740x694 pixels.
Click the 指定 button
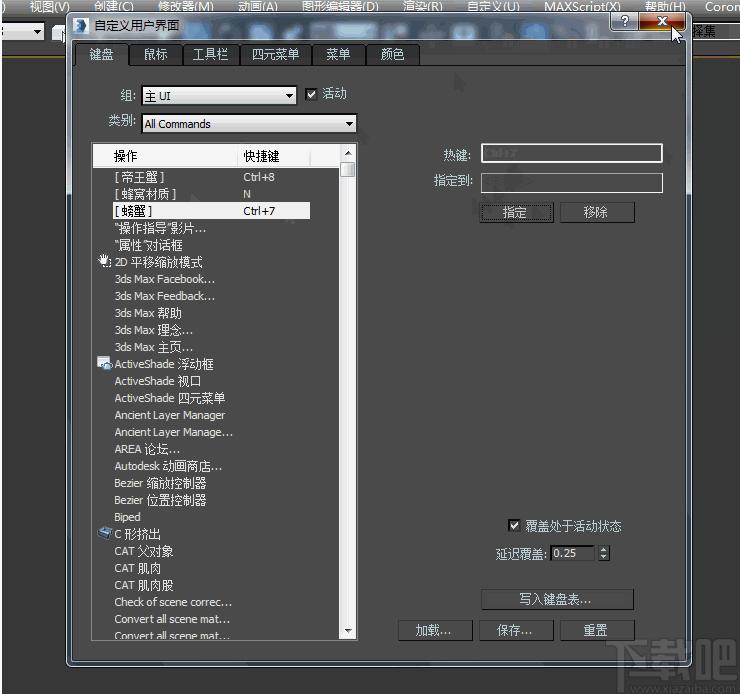click(516, 212)
